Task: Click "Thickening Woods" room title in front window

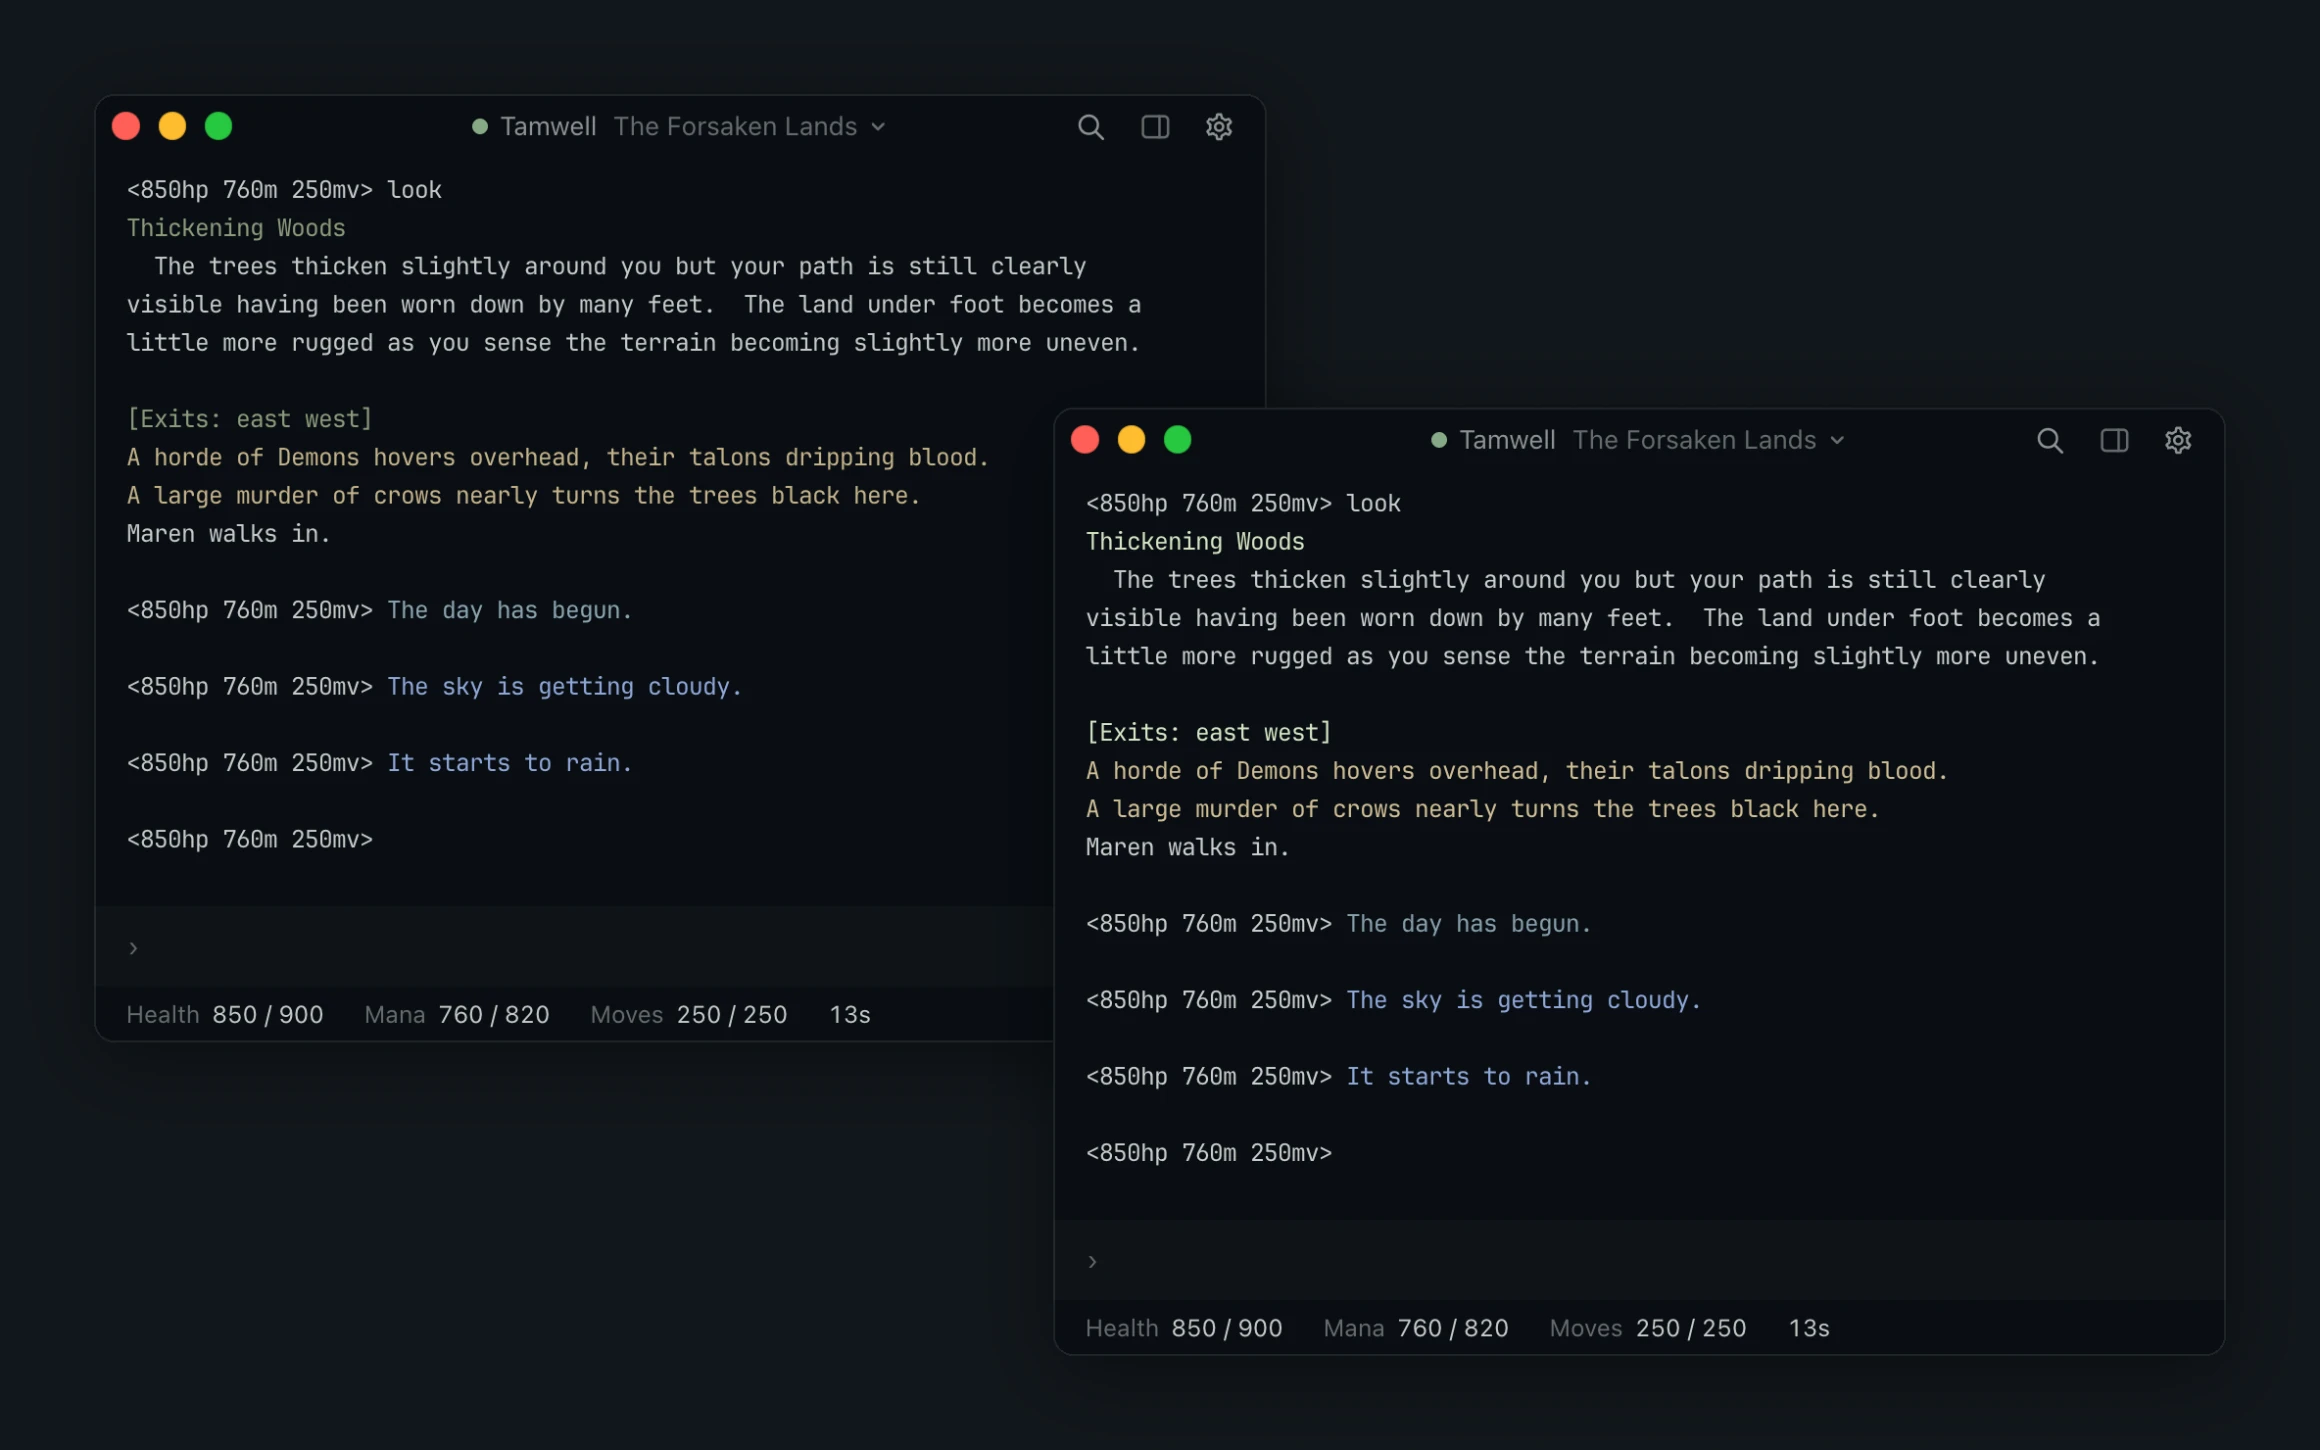Action: (x=1195, y=541)
